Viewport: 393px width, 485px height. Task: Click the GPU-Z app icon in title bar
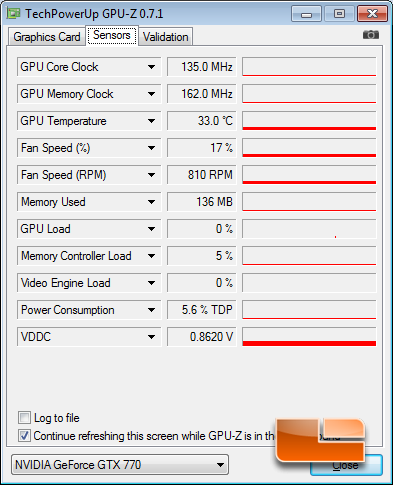pyautogui.click(x=14, y=14)
